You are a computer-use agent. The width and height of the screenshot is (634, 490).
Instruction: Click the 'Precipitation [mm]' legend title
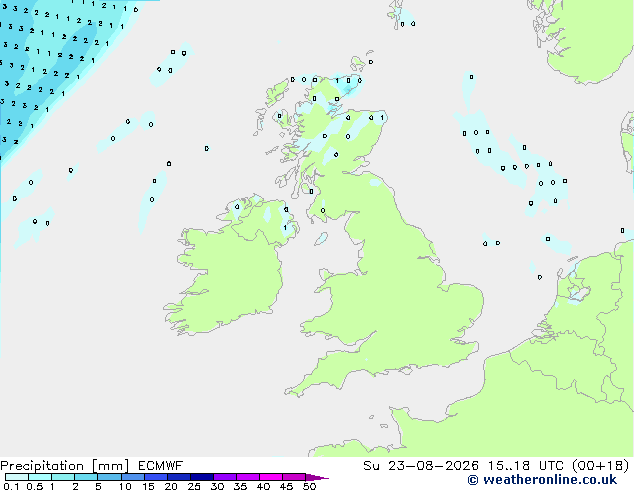pos(65,466)
